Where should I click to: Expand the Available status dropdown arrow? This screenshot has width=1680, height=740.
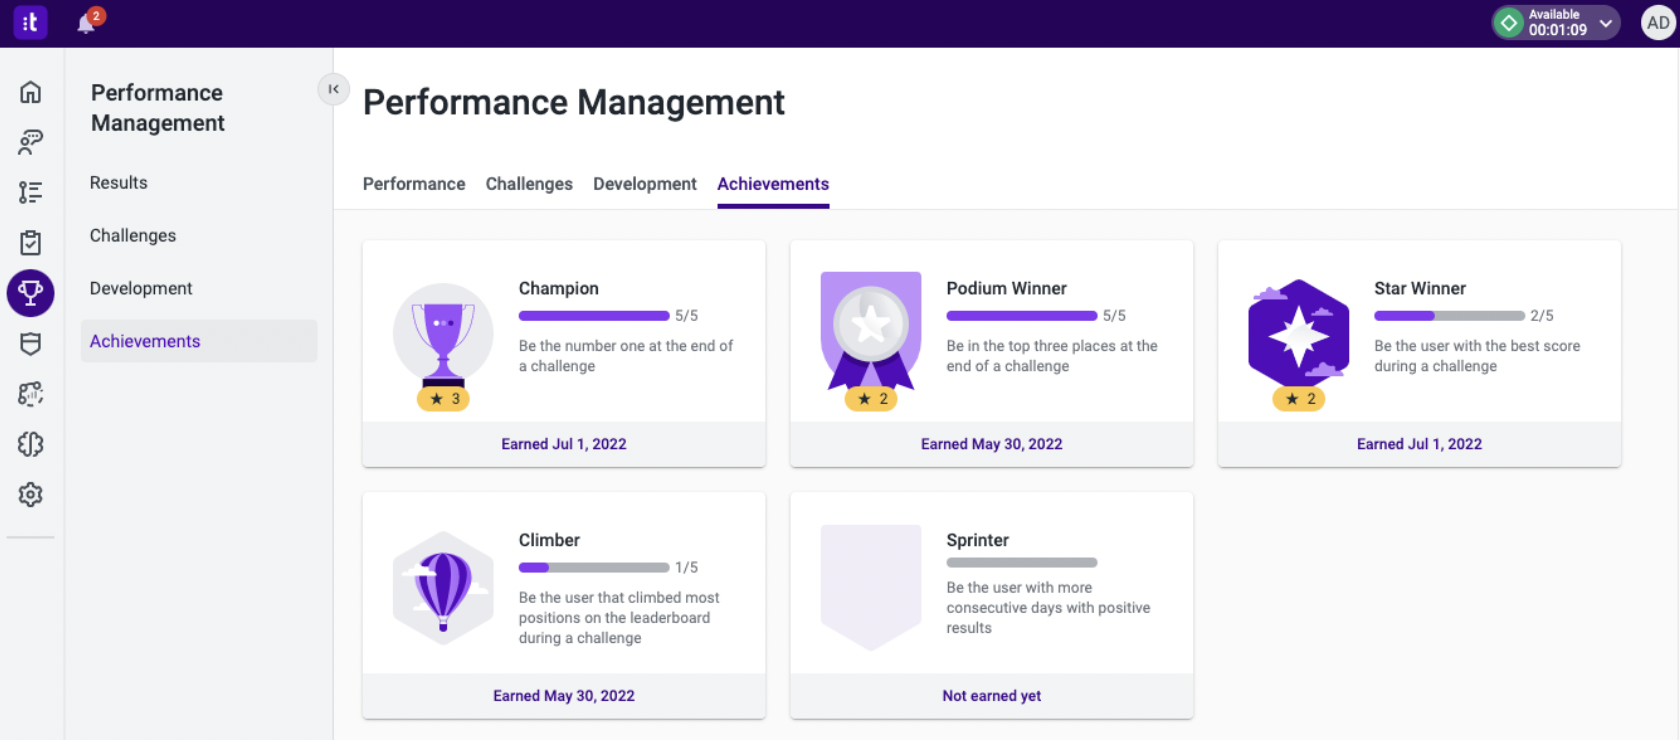[1605, 23]
